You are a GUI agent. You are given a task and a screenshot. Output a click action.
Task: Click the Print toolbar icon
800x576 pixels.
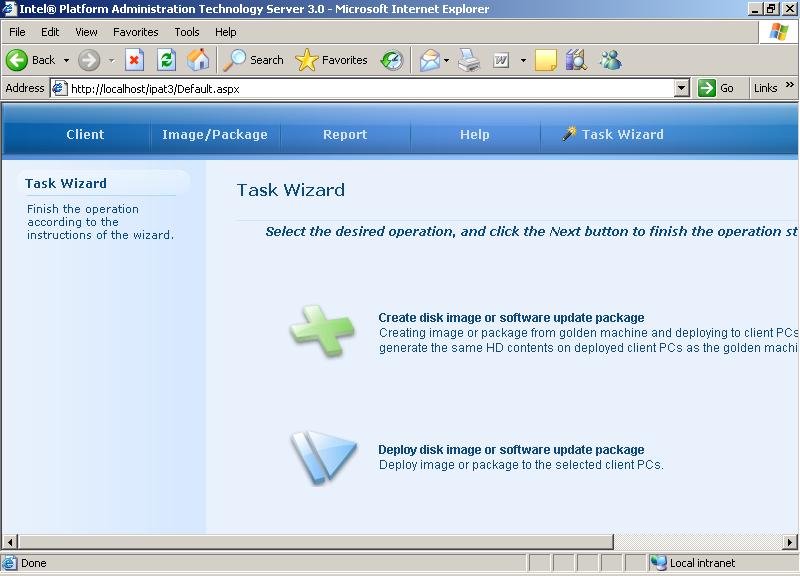(469, 60)
